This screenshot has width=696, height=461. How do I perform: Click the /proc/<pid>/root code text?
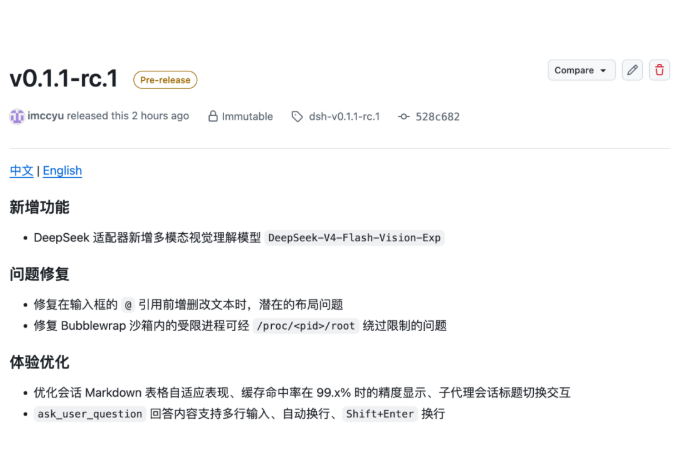pyautogui.click(x=306, y=326)
